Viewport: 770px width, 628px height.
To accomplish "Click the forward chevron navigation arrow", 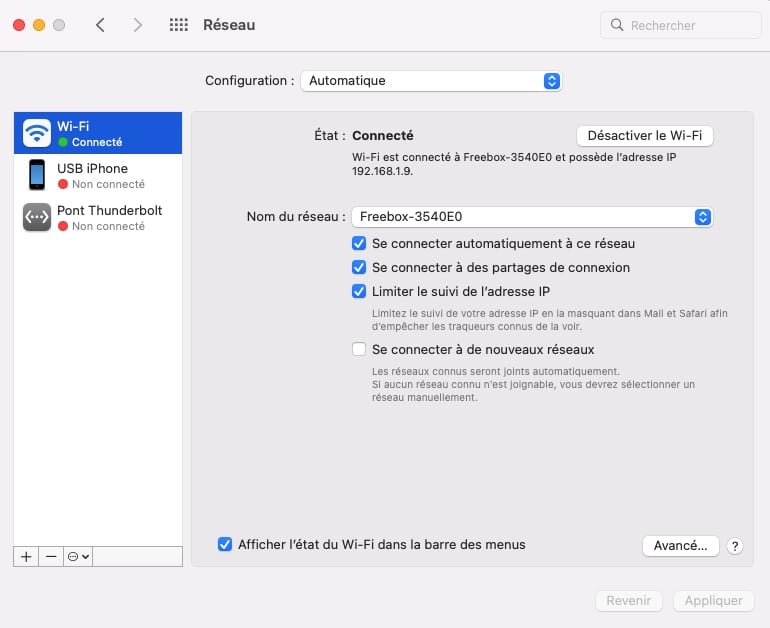I will pos(138,25).
